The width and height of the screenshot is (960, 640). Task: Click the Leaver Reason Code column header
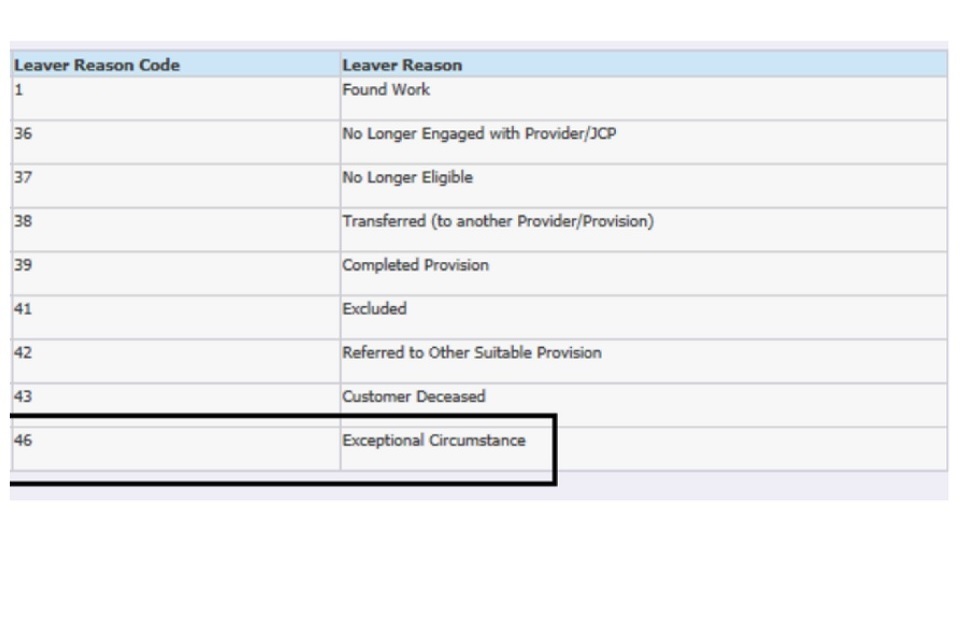click(97, 65)
